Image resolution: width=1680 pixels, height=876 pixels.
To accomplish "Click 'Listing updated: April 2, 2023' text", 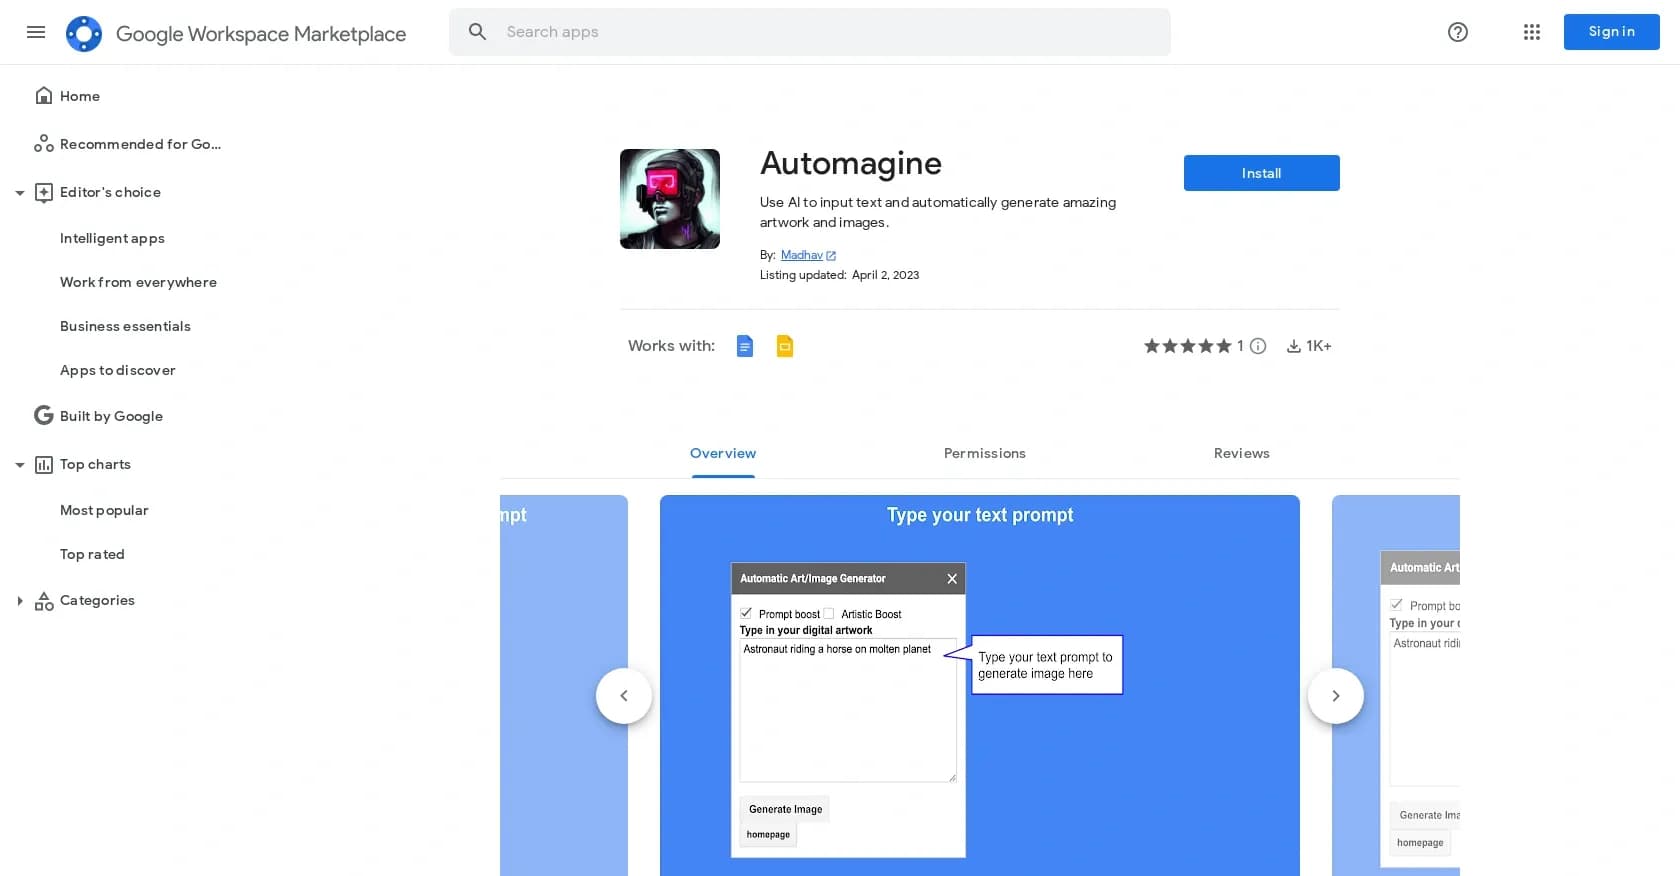I will pyautogui.click(x=839, y=275).
